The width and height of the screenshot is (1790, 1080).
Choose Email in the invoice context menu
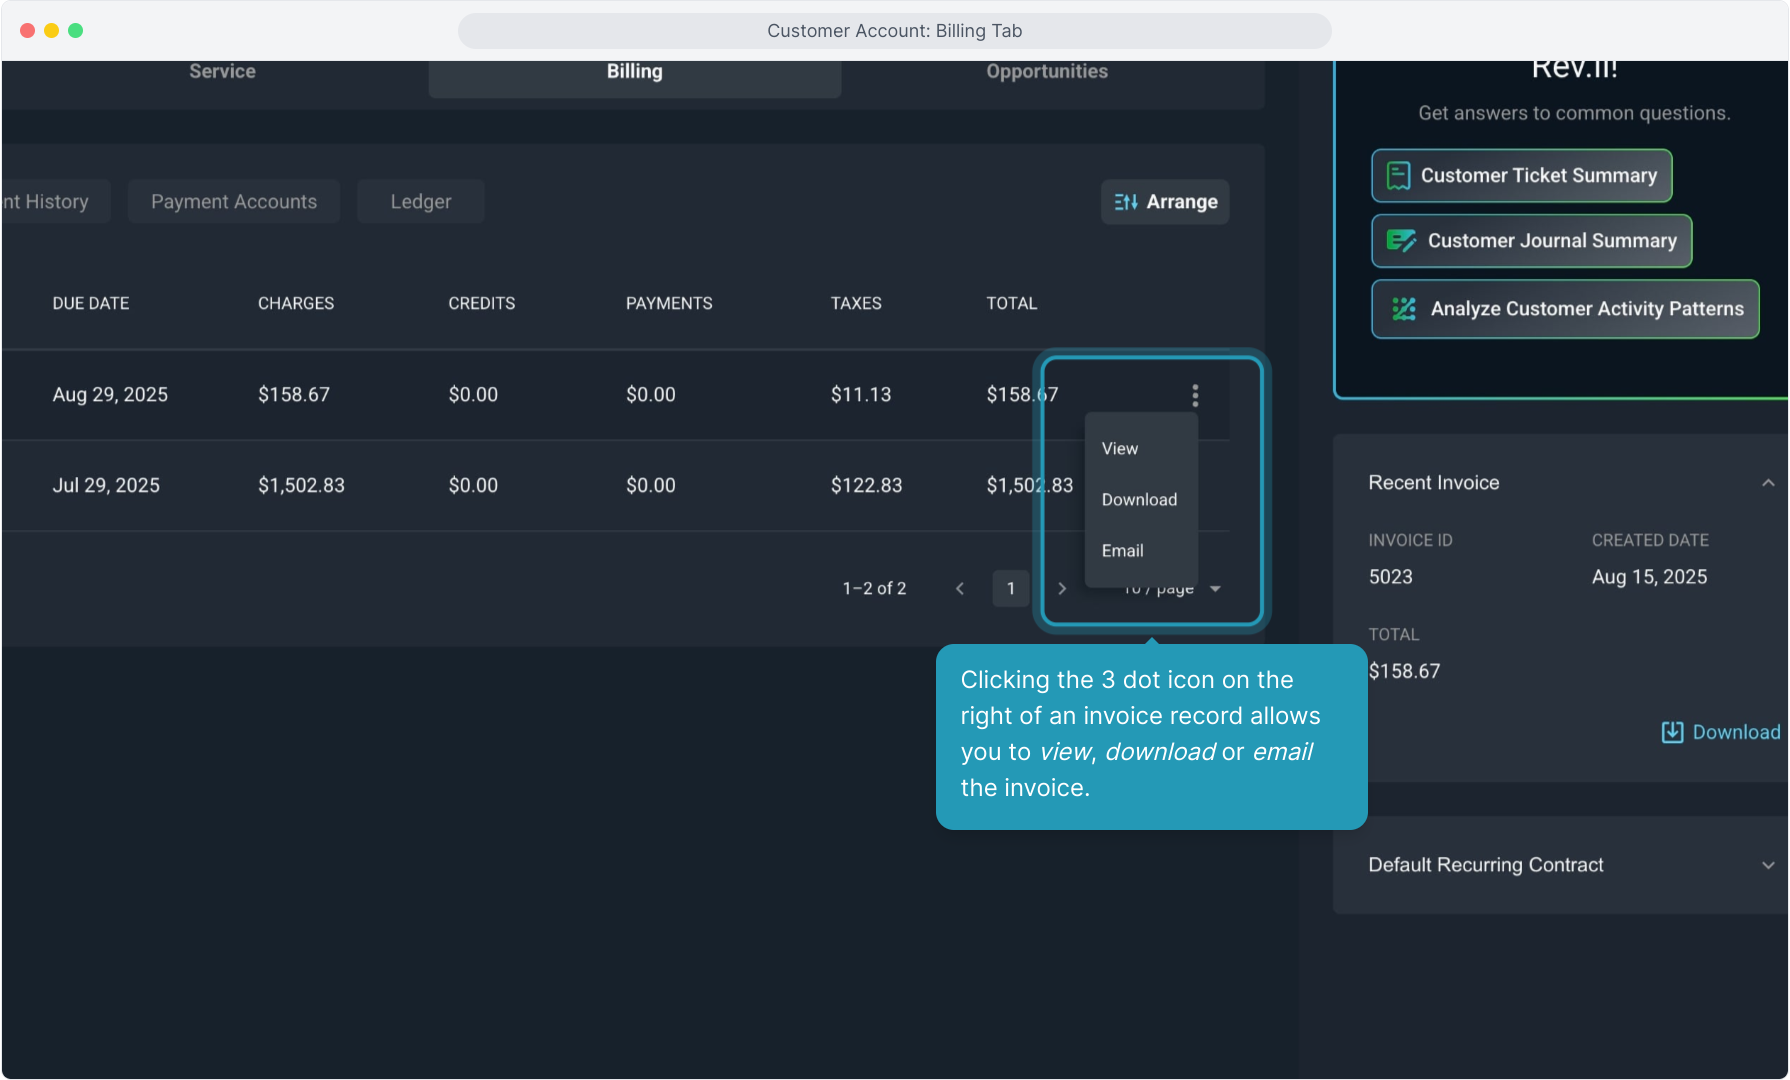(1122, 551)
